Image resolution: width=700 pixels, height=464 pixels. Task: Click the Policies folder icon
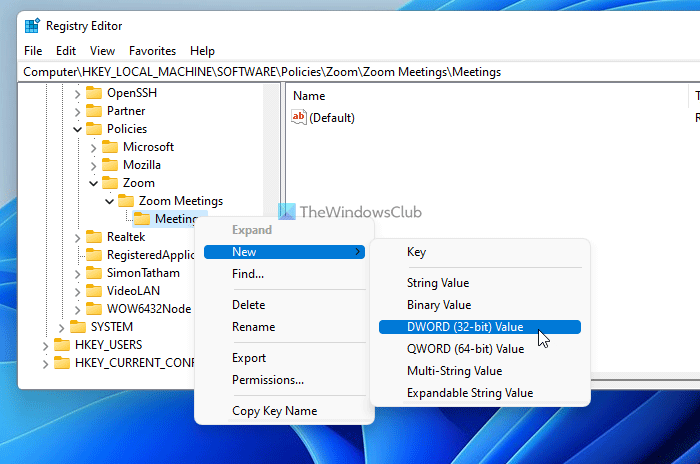94,129
